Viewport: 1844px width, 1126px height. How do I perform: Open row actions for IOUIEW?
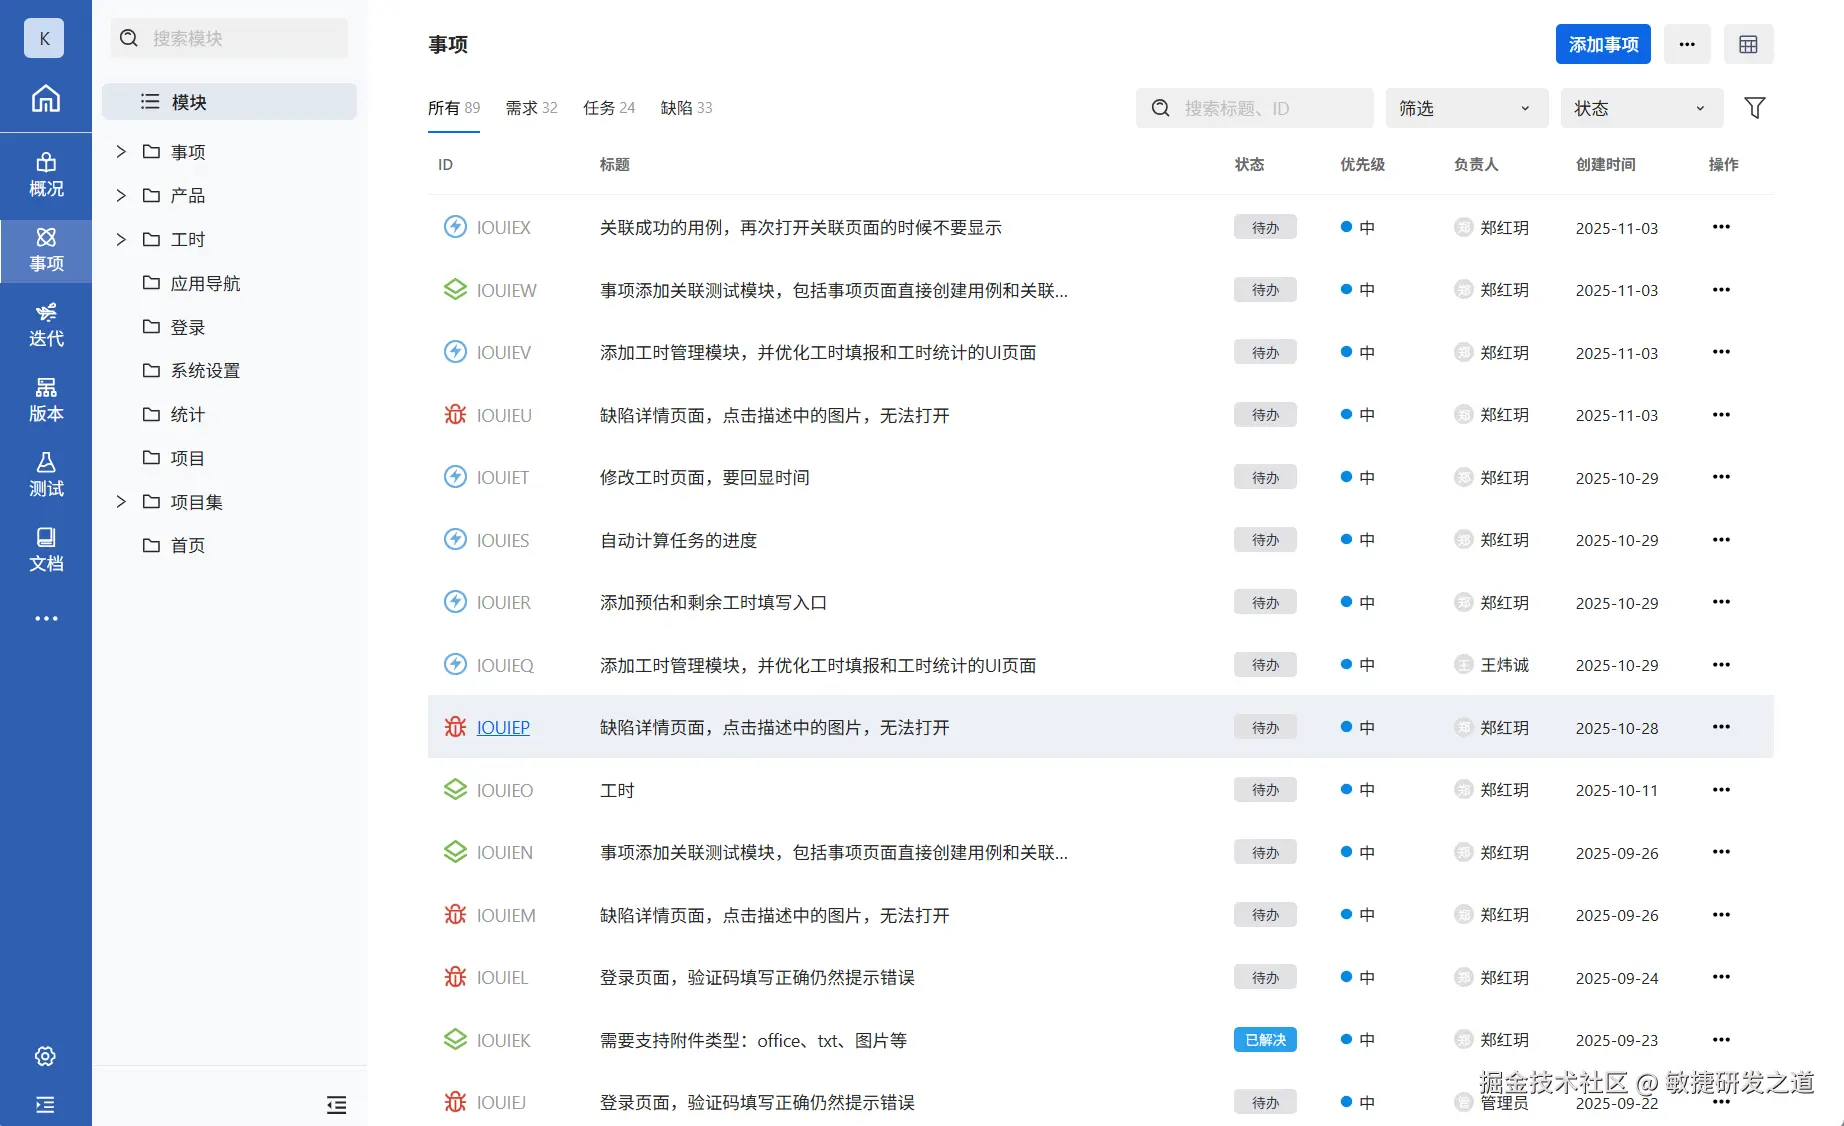click(1721, 290)
